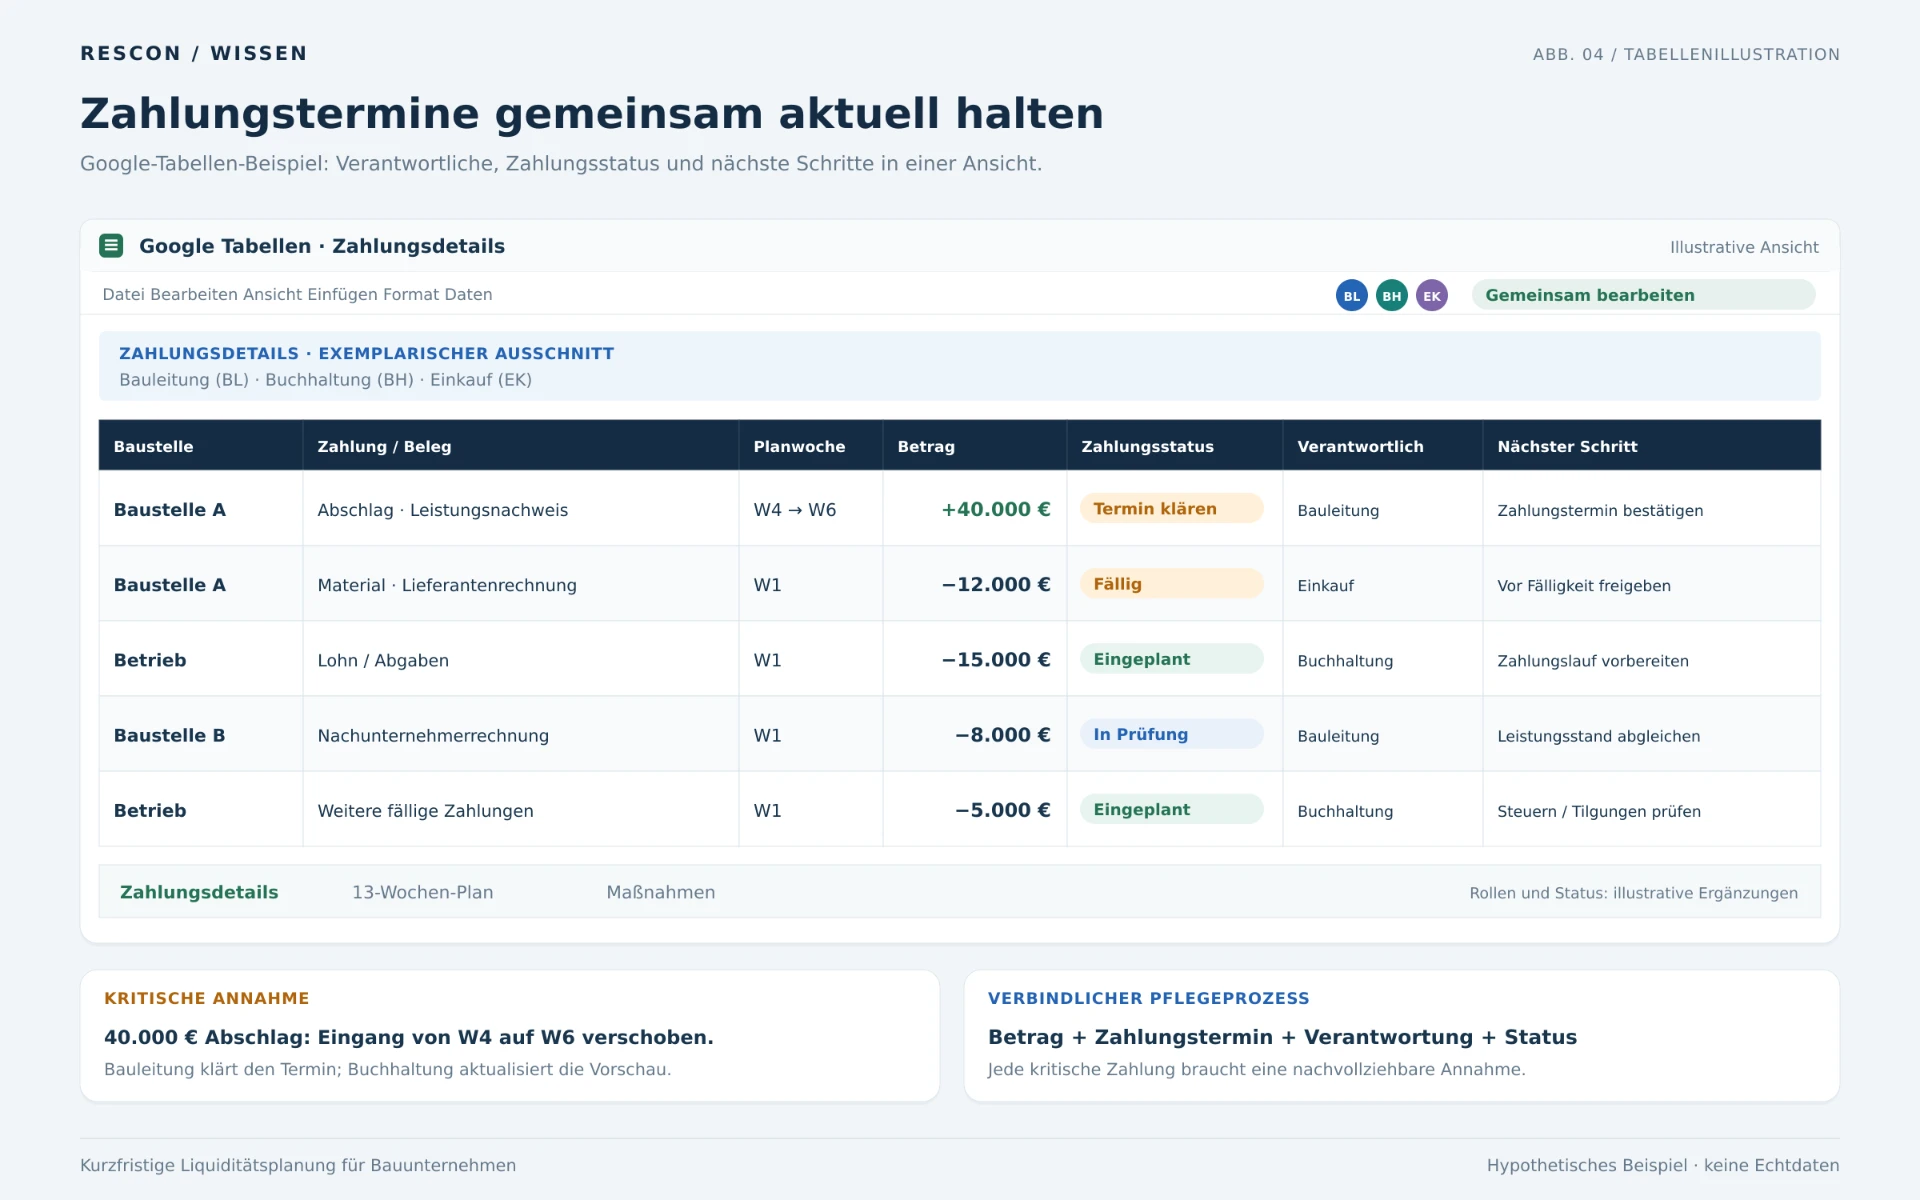Click Eingeplant pill in Weitere fällige Zahlungen row
Image resolution: width=1920 pixels, height=1200 pixels.
(1172, 809)
